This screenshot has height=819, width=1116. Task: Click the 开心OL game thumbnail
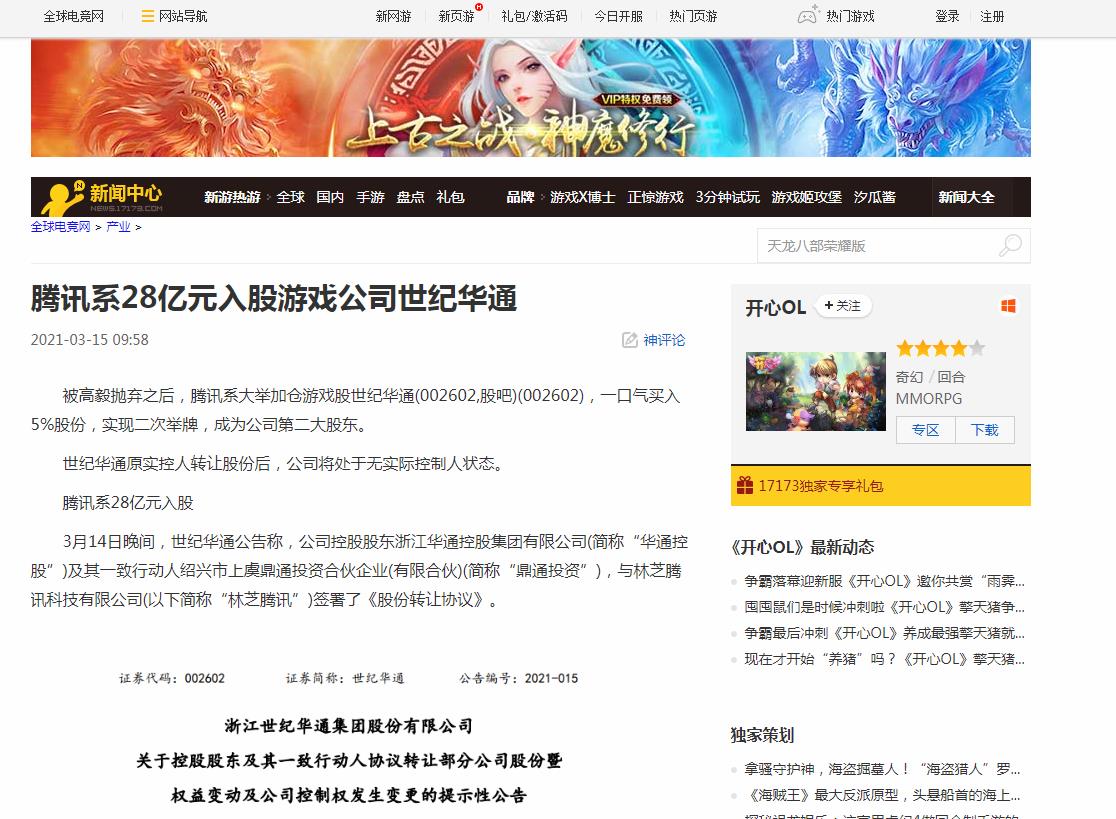point(816,391)
